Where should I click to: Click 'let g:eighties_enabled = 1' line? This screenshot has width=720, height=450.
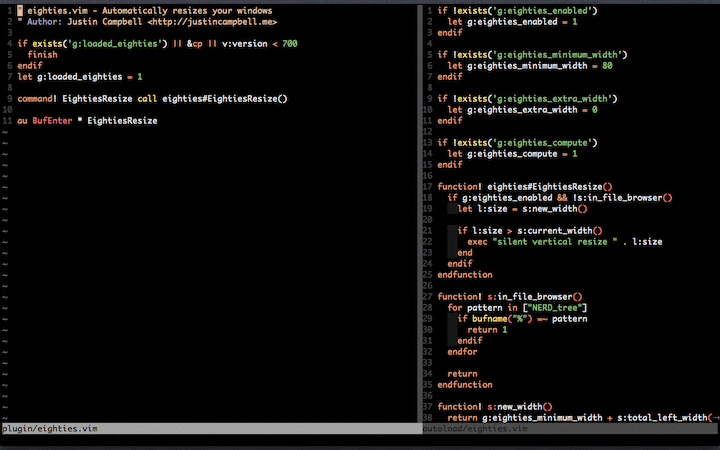tap(512, 22)
